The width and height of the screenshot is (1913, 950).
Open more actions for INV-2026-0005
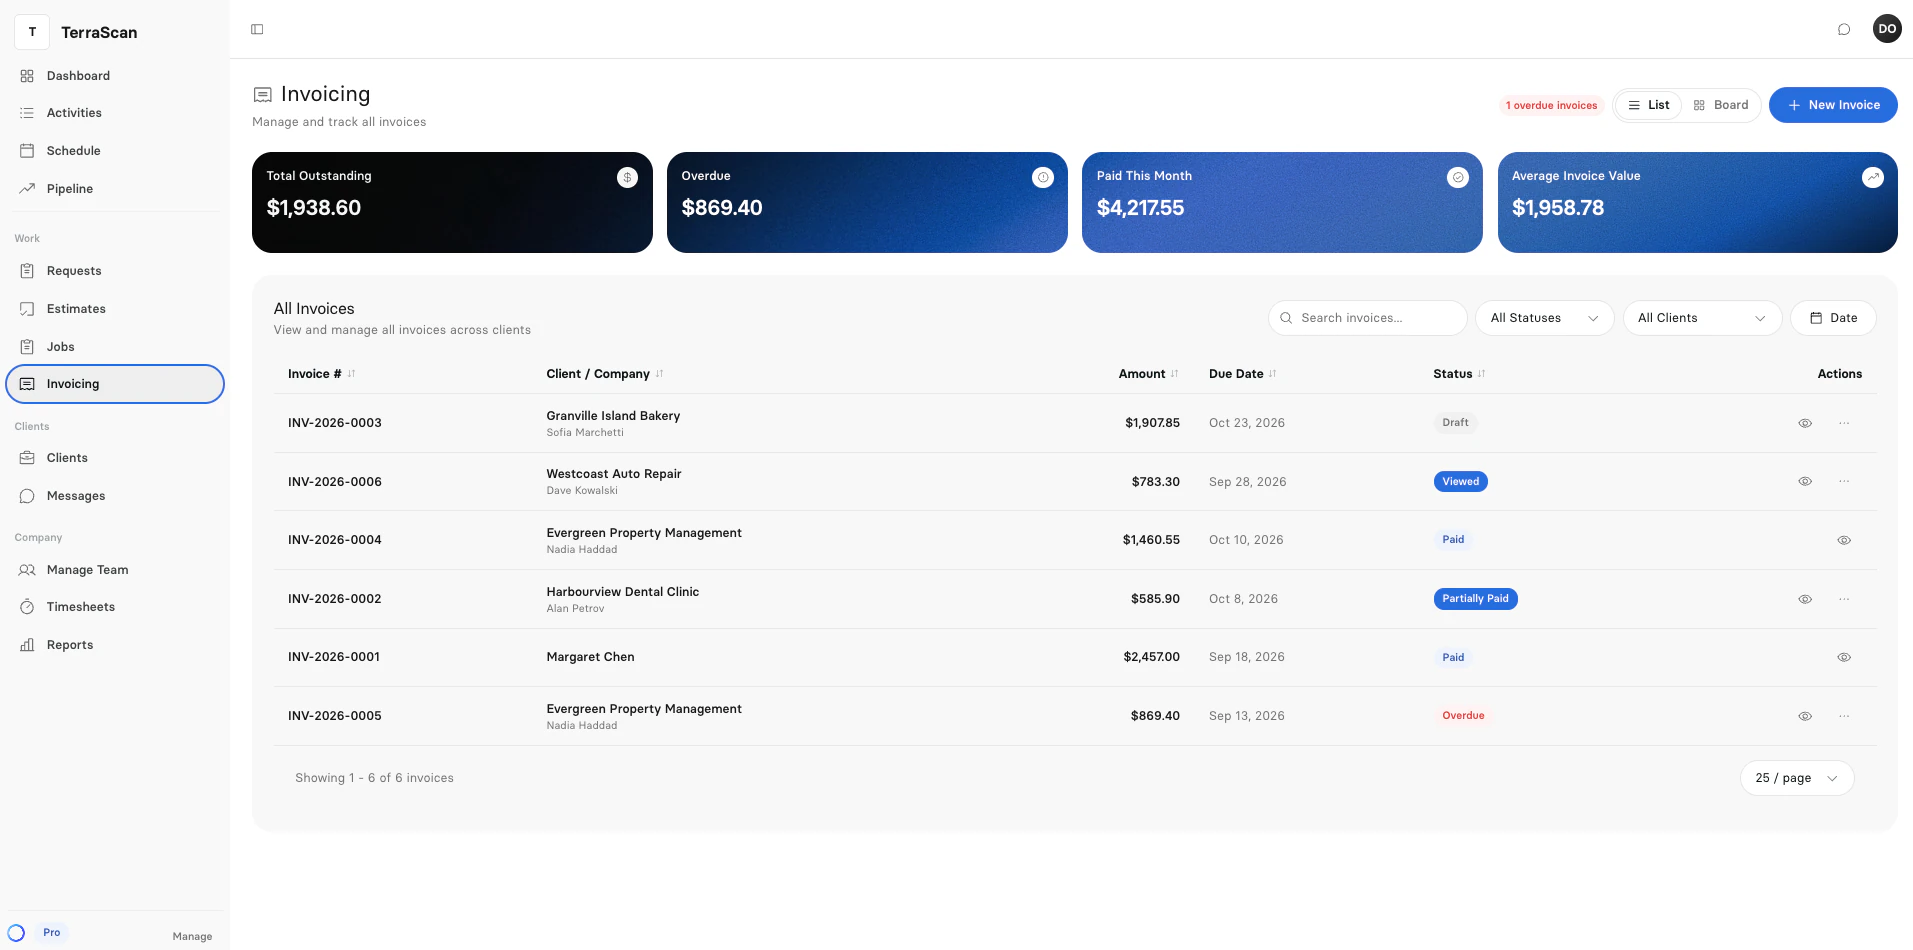click(x=1844, y=716)
